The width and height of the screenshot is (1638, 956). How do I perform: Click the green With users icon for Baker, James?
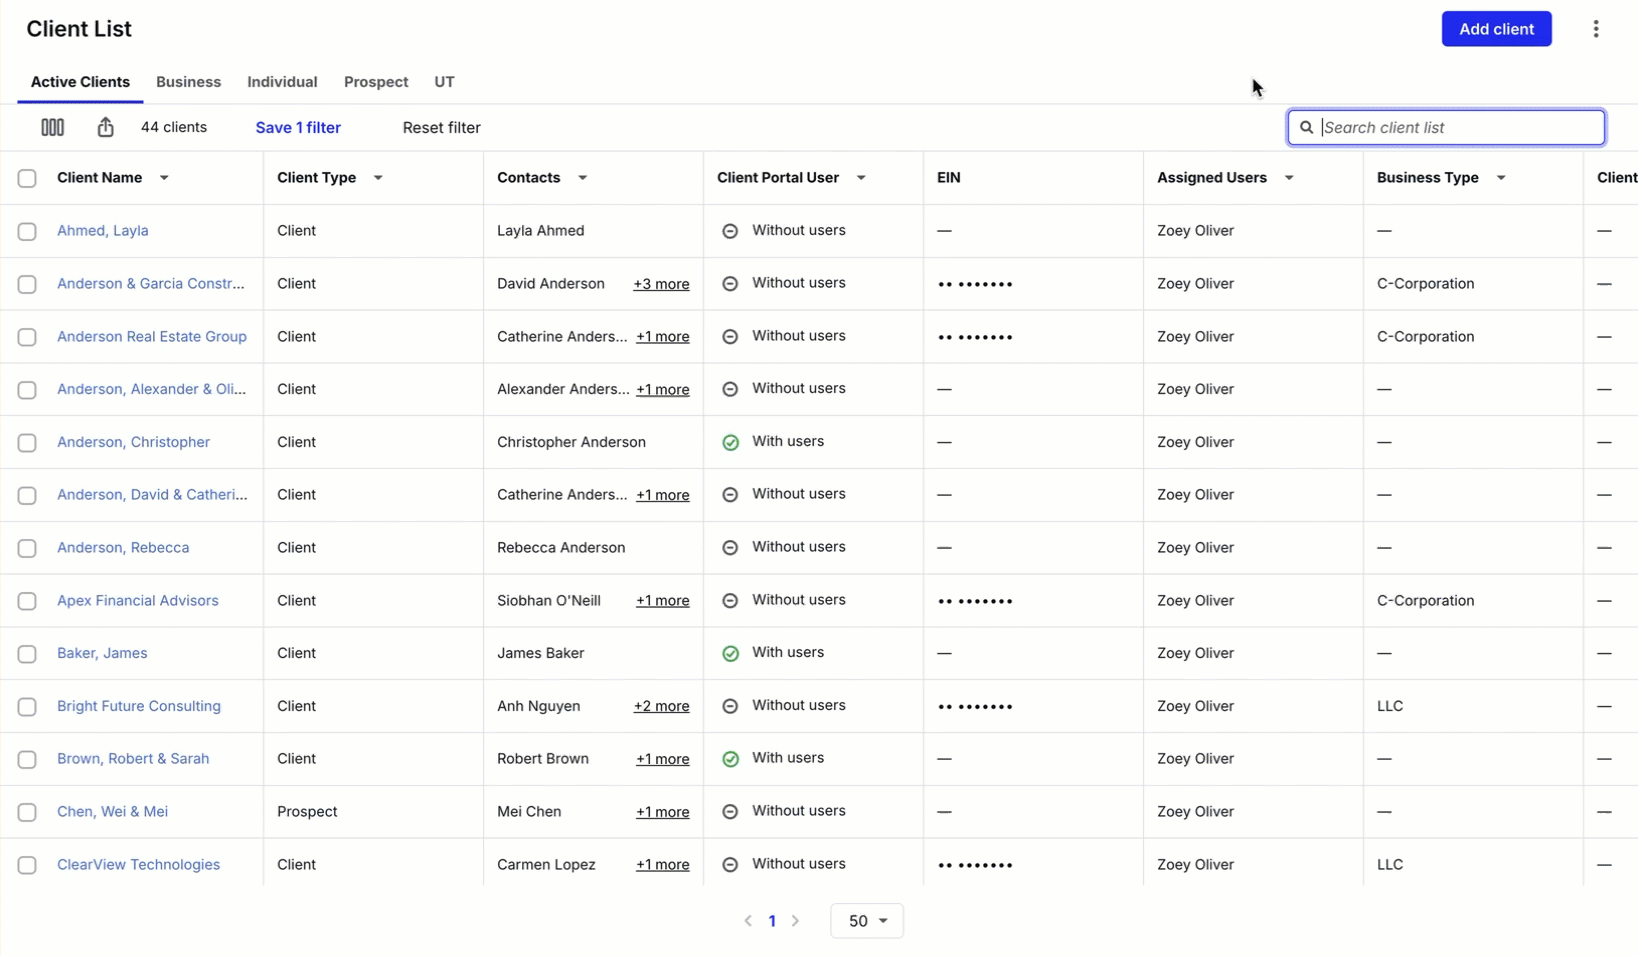point(730,653)
